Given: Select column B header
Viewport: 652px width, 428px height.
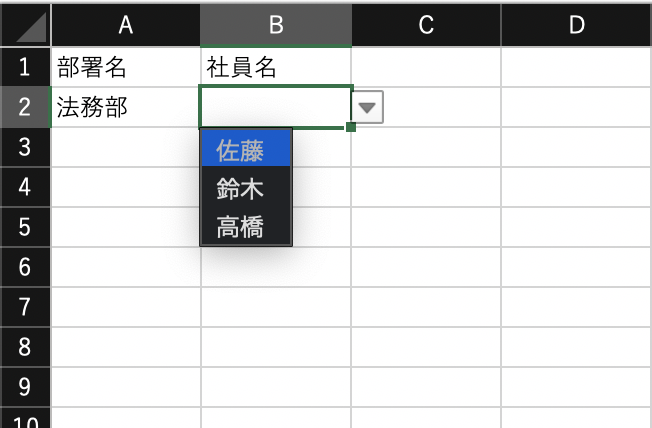Looking at the screenshot, I should 276,25.
